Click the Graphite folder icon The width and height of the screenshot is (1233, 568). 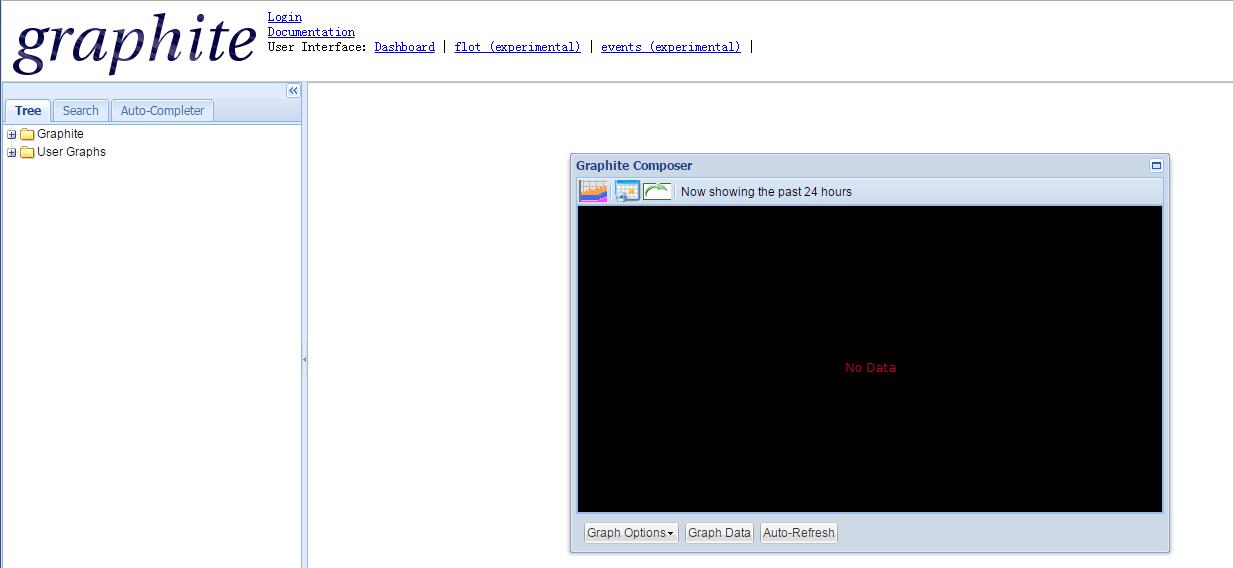click(x=27, y=134)
